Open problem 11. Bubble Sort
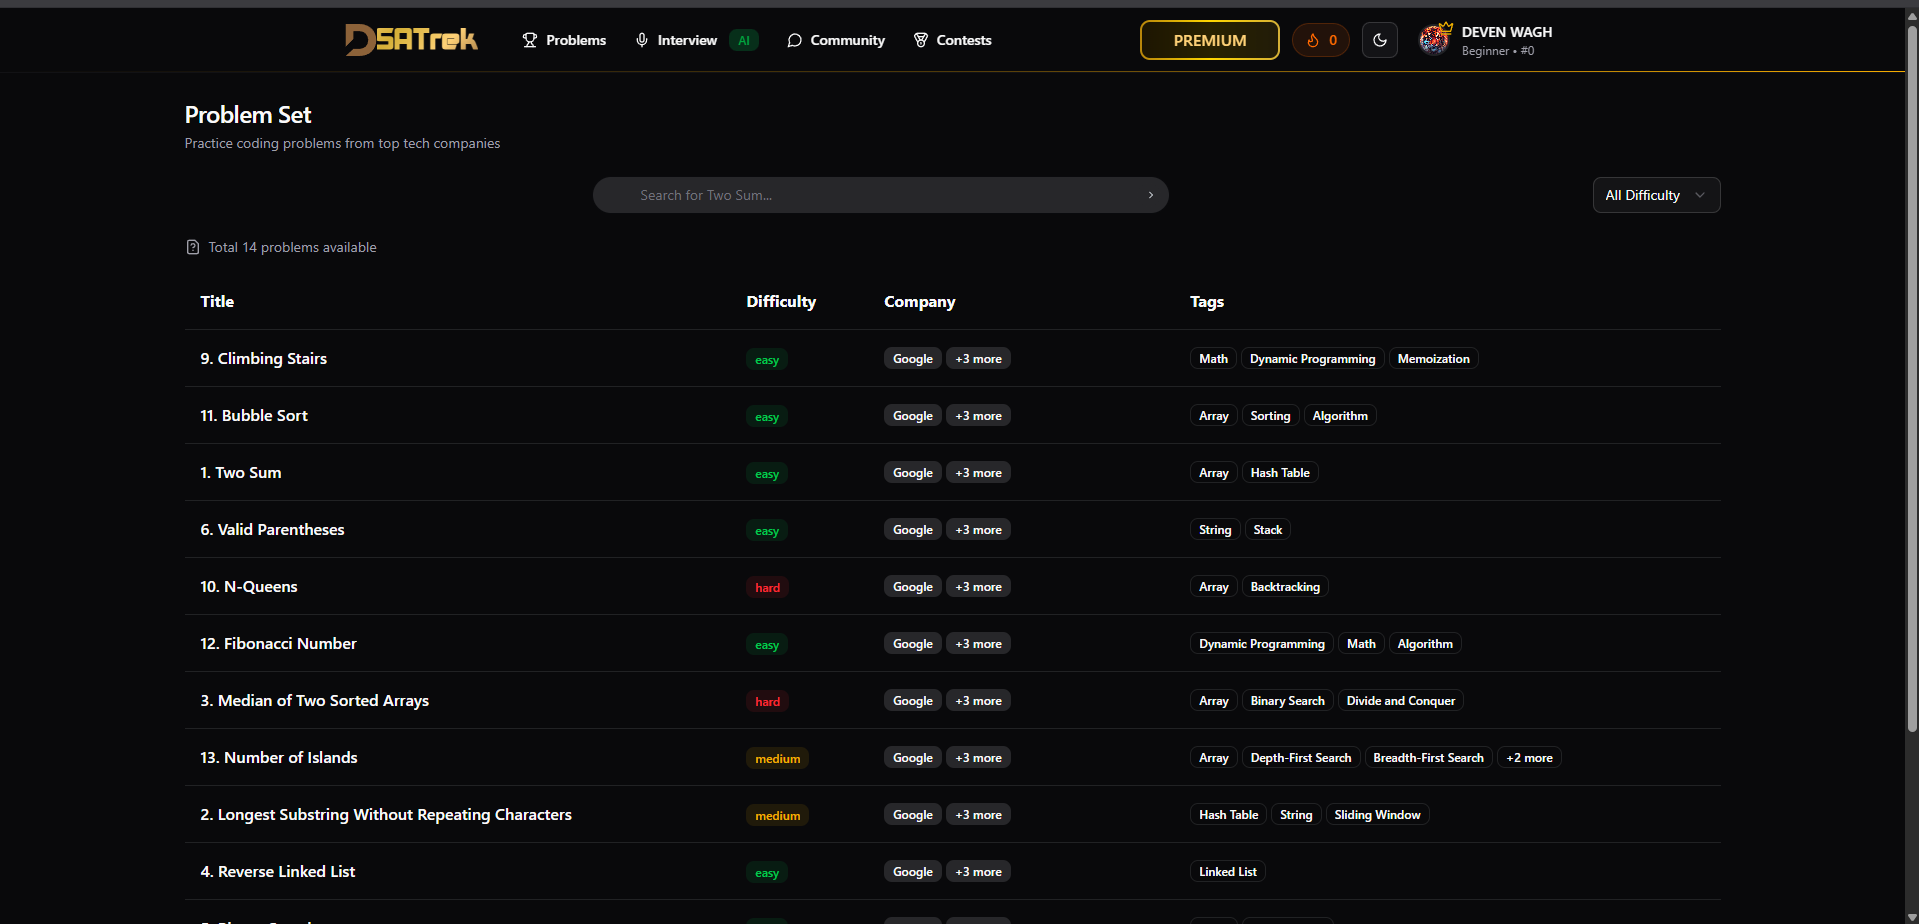Viewport: 1919px width, 924px height. coord(254,415)
